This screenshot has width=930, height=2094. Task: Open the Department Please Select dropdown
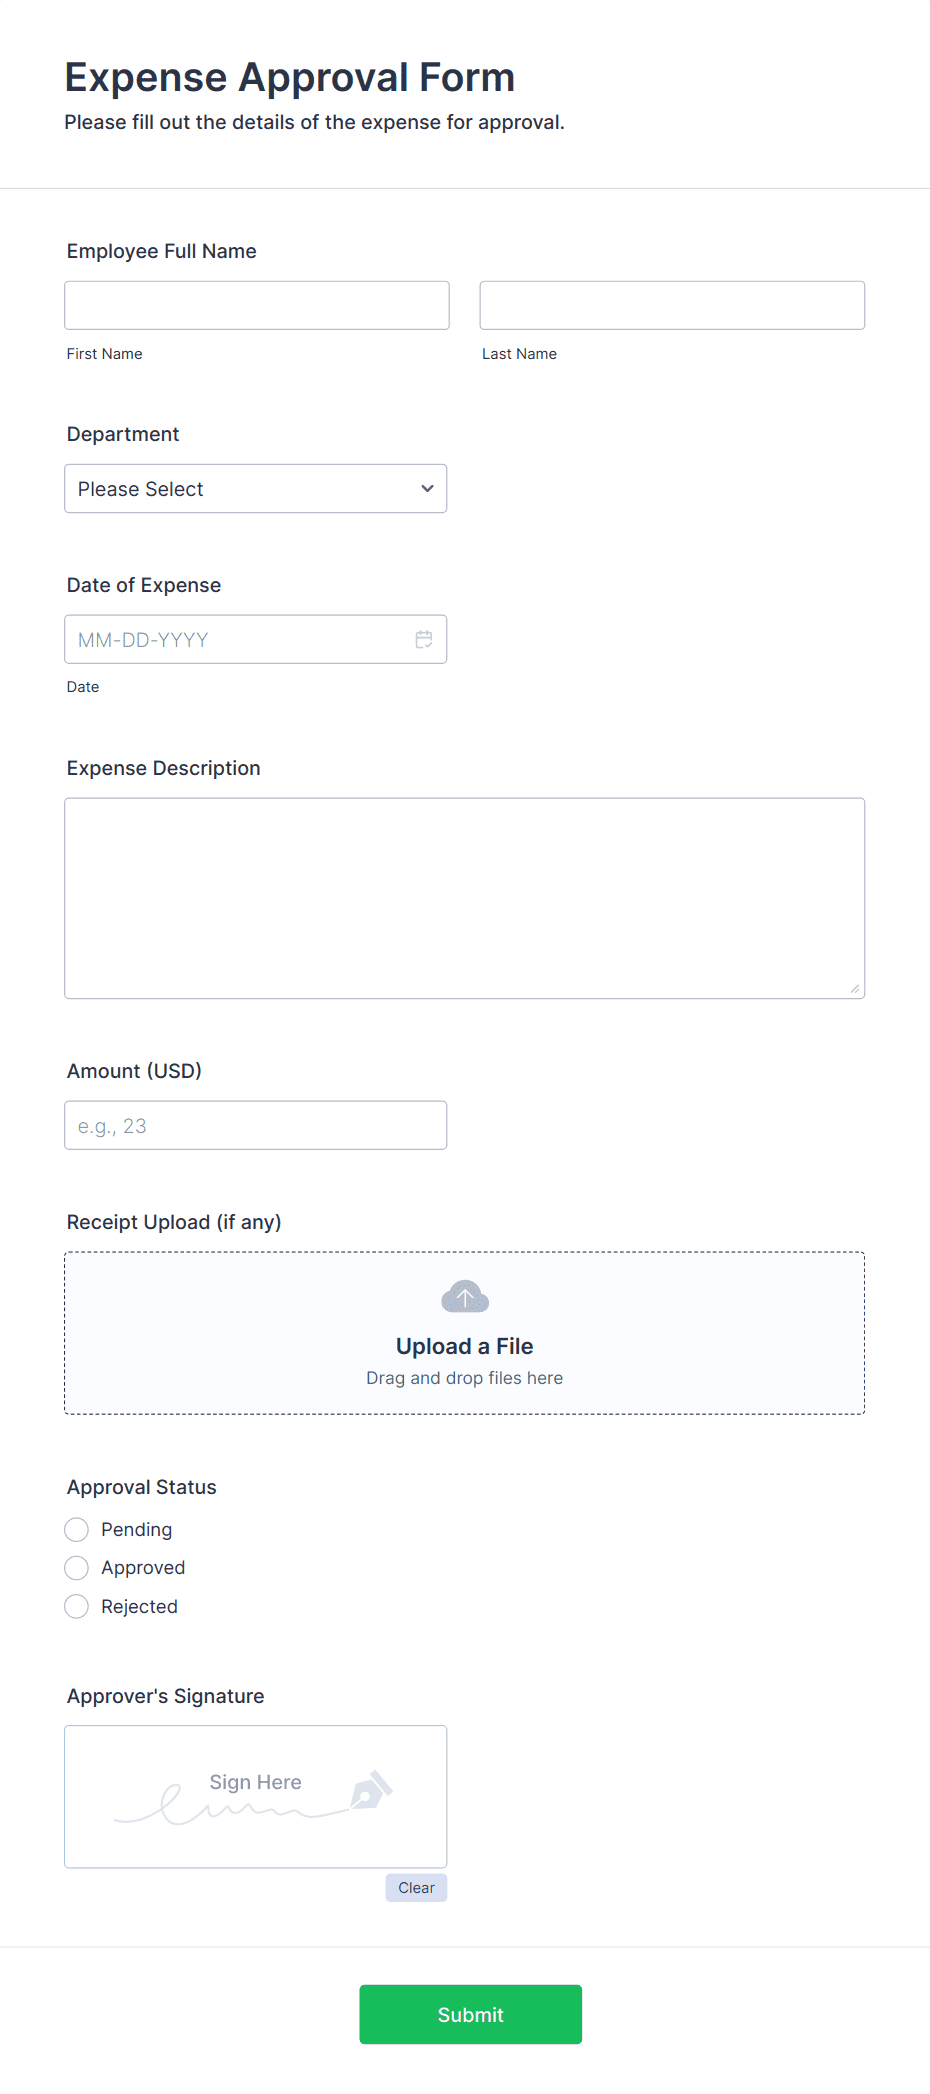pyautogui.click(x=255, y=489)
